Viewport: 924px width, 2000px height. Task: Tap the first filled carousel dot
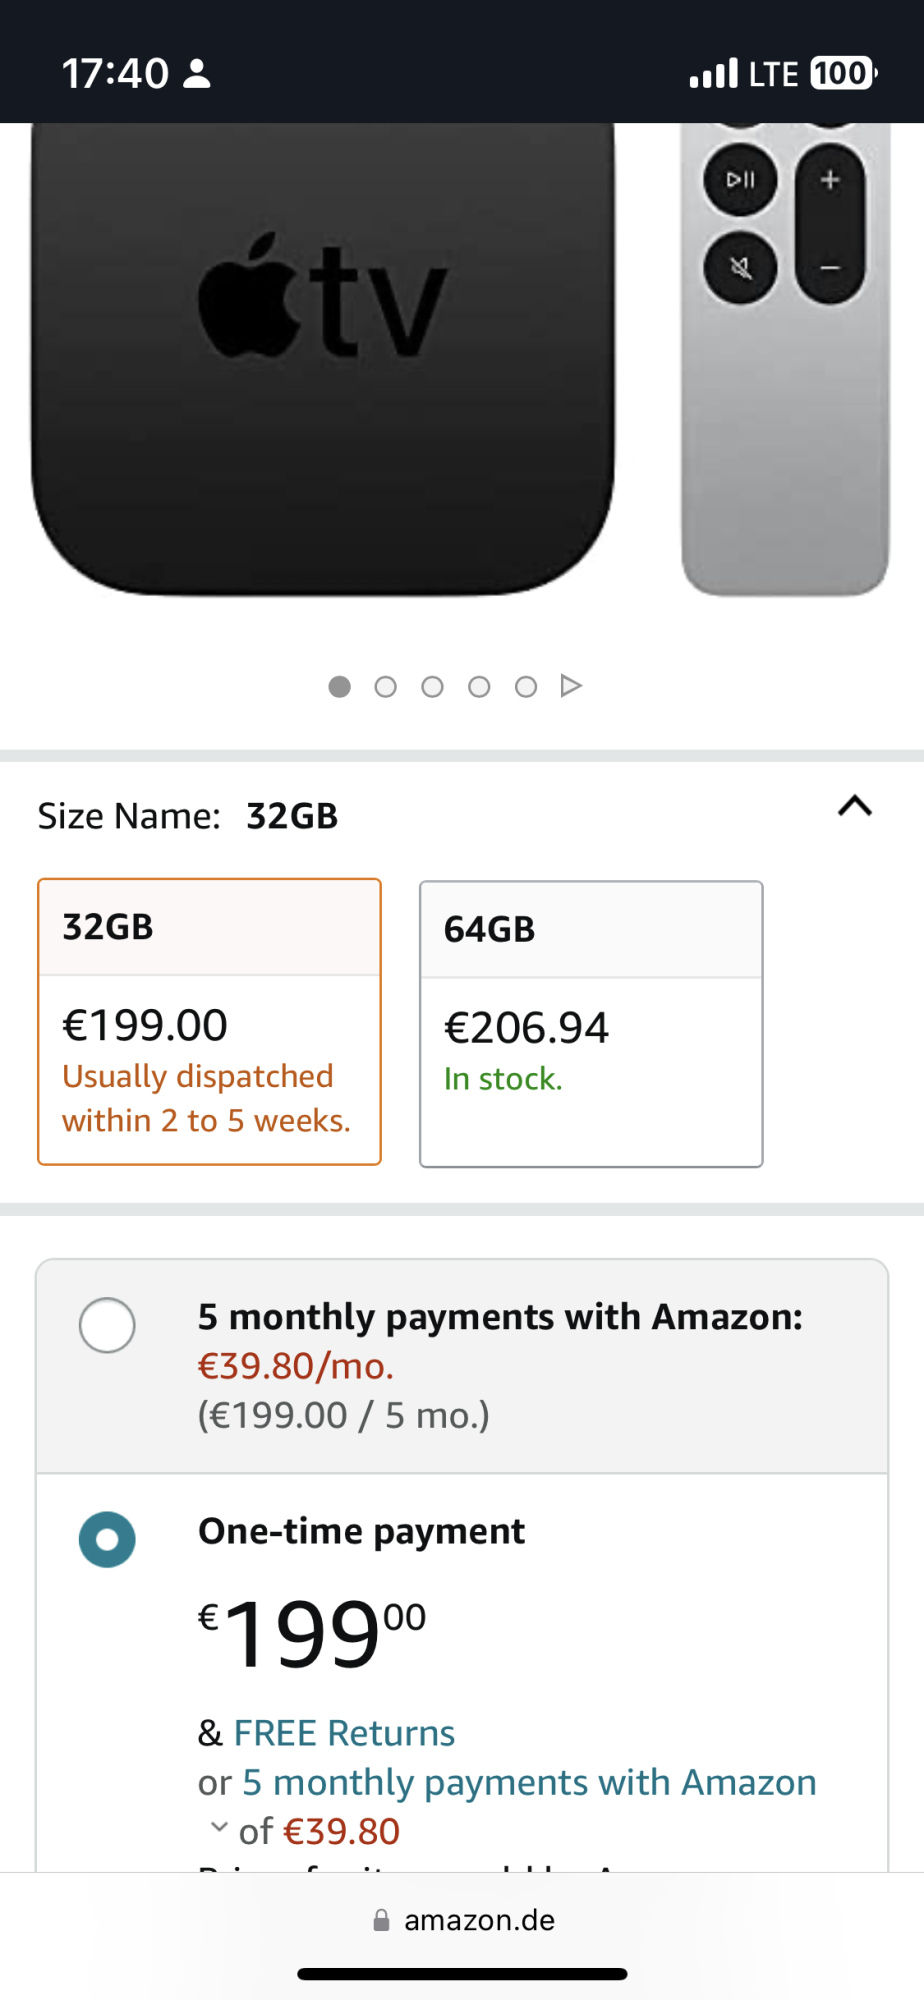pyautogui.click(x=340, y=687)
